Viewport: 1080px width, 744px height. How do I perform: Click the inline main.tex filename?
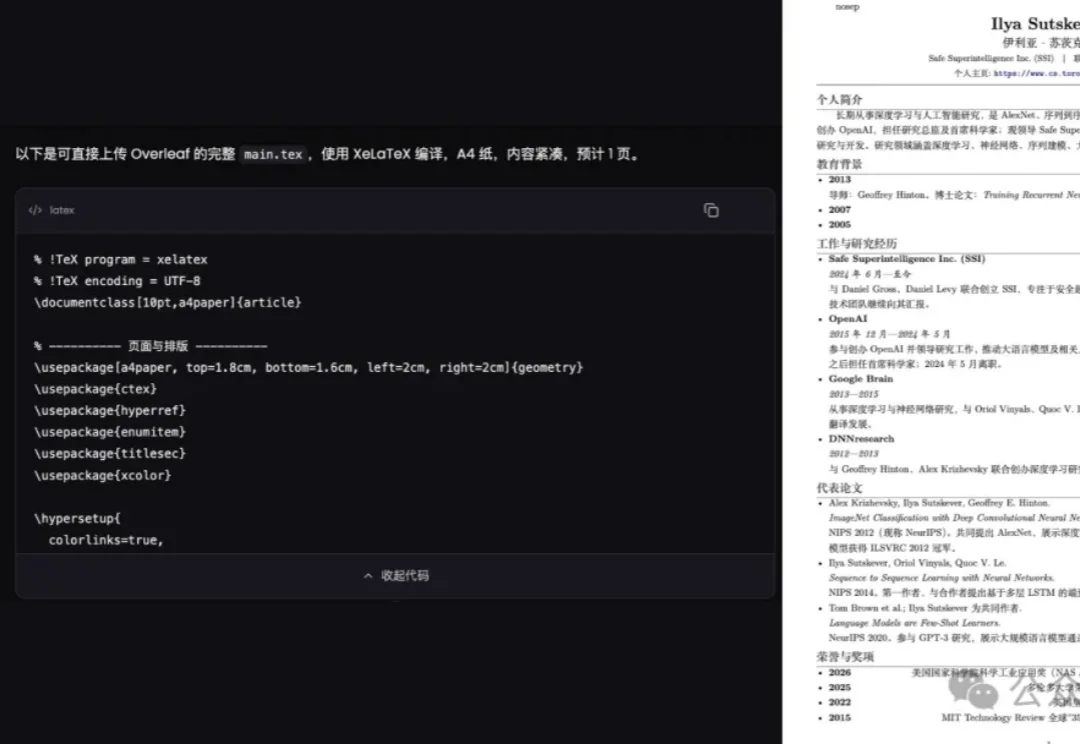coord(273,154)
